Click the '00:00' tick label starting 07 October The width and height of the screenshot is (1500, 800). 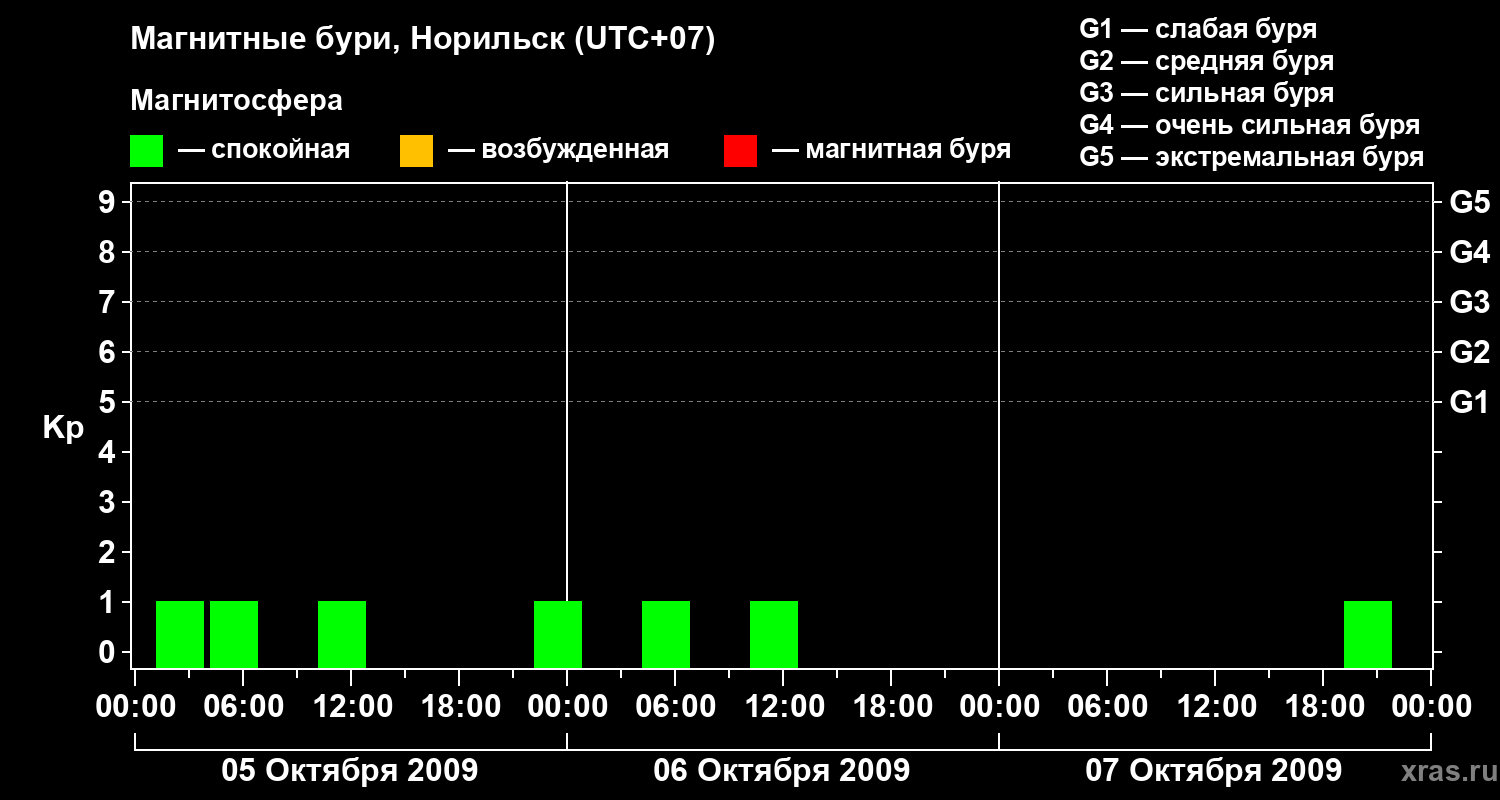point(999,707)
